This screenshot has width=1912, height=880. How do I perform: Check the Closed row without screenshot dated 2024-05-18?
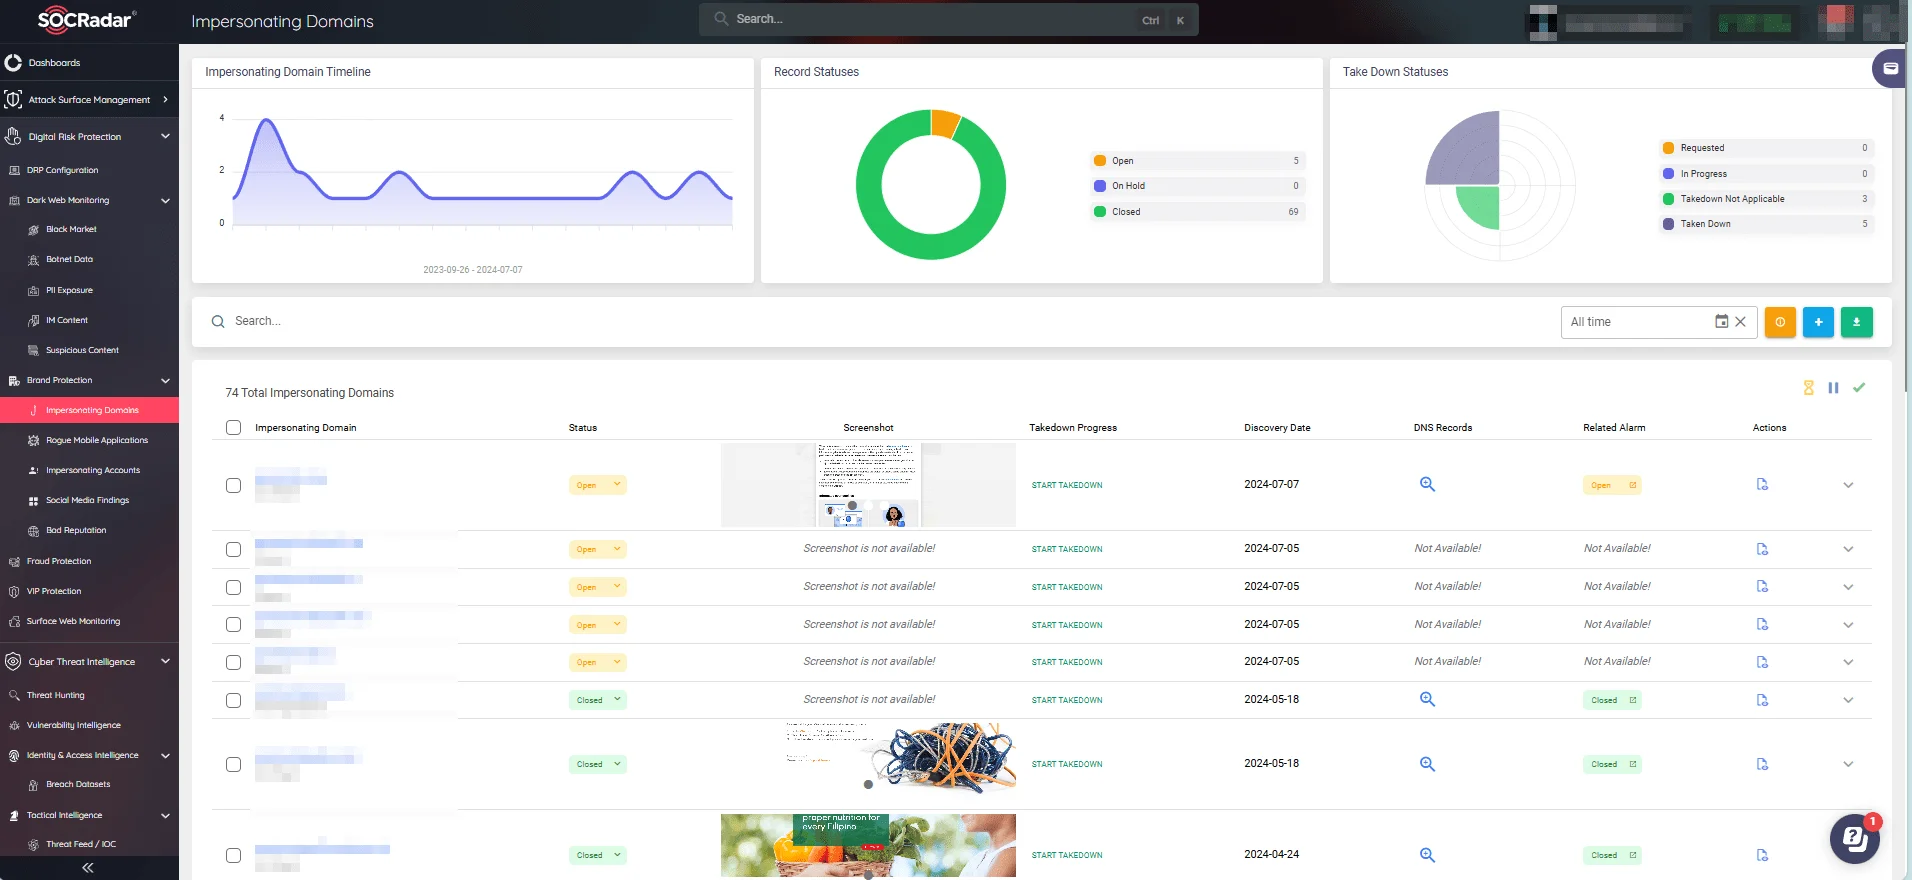pos(233,700)
